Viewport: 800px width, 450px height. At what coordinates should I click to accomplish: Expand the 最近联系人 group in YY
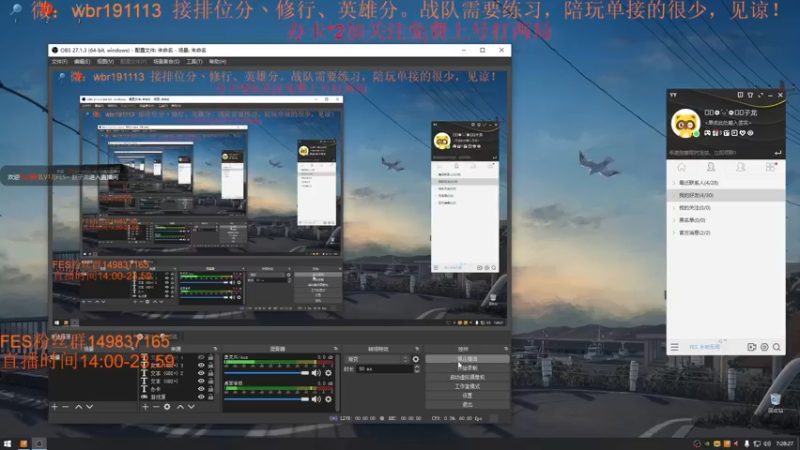[673, 183]
